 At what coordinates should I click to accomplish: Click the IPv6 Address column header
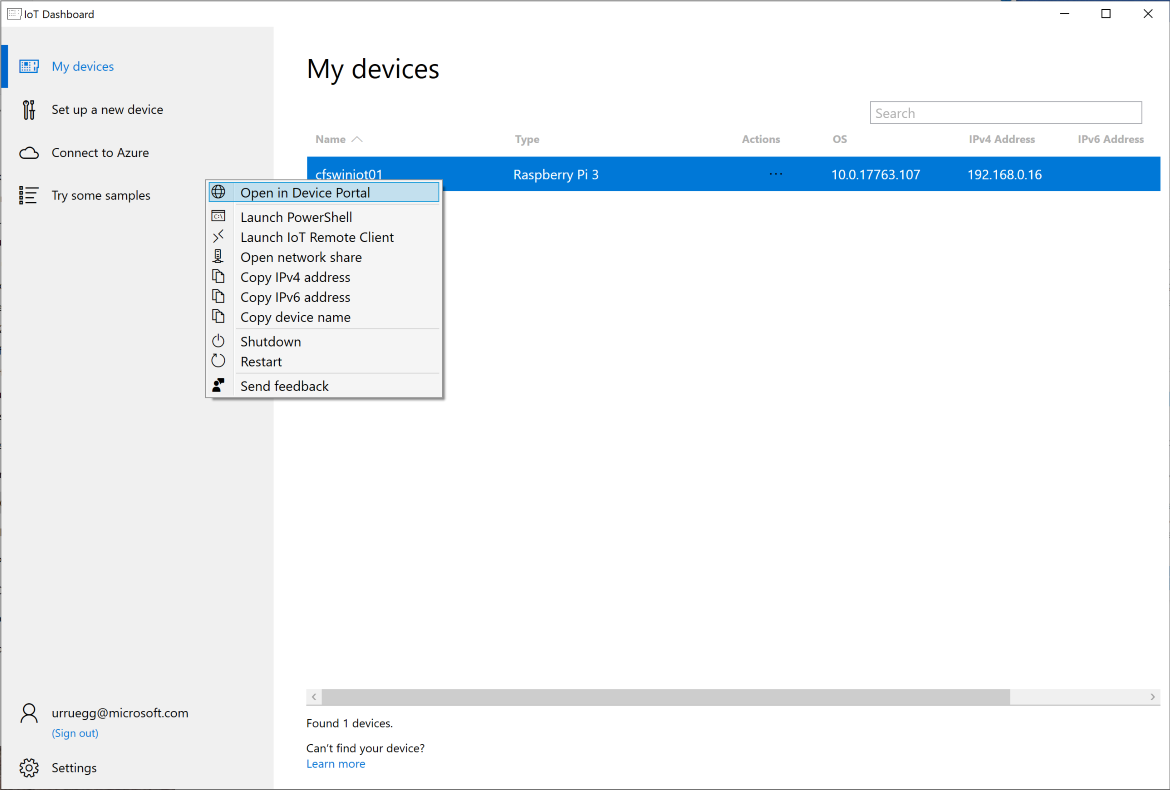point(1110,139)
